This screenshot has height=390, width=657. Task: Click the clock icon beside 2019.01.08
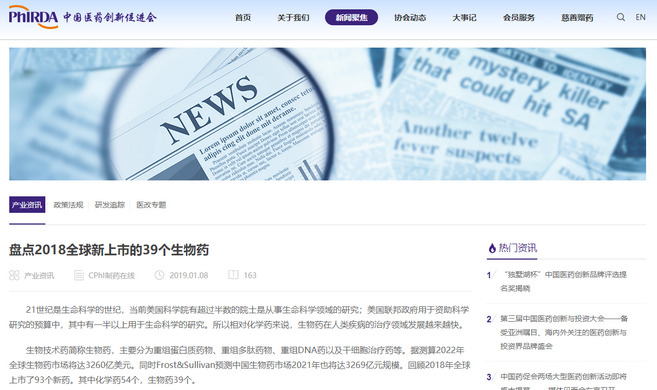pos(159,275)
